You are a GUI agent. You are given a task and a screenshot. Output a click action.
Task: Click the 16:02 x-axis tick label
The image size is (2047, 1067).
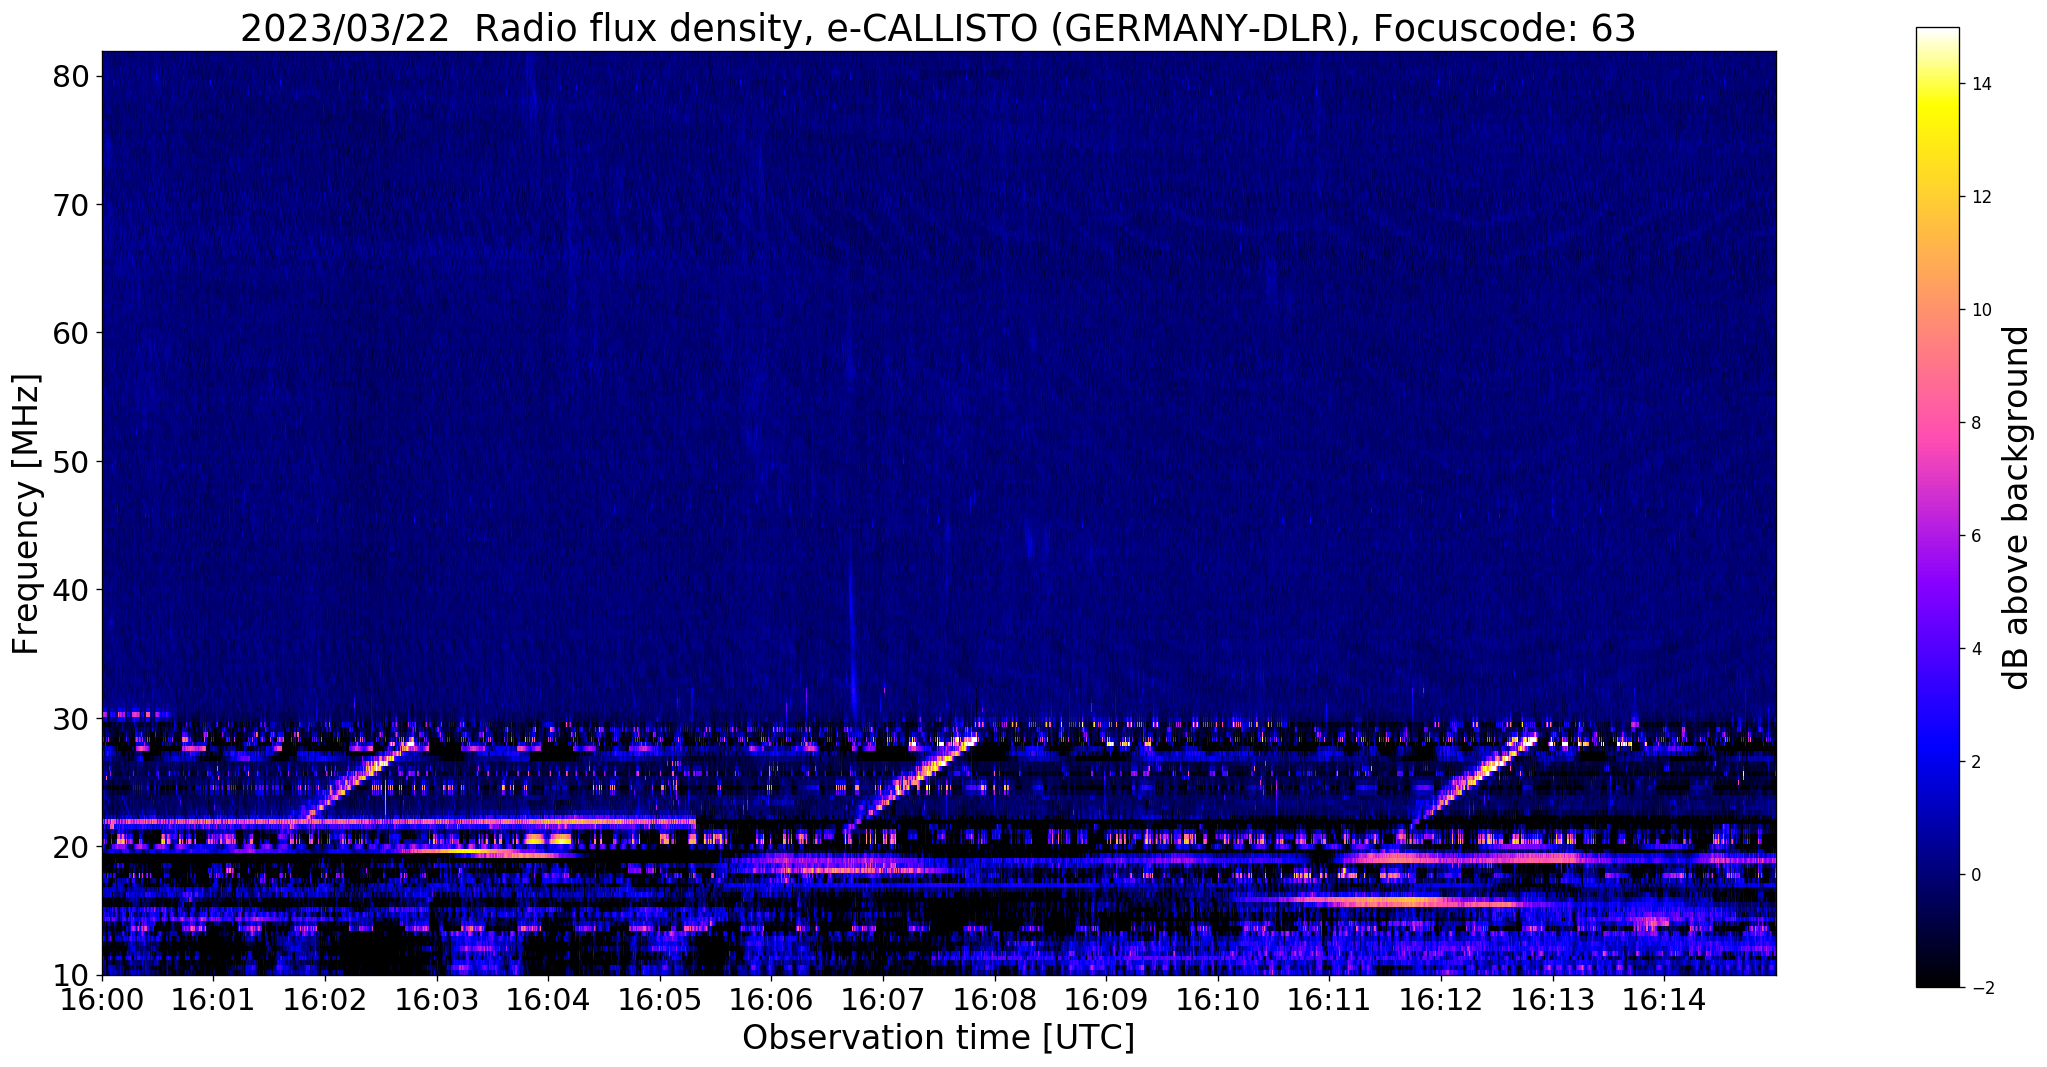(325, 1000)
